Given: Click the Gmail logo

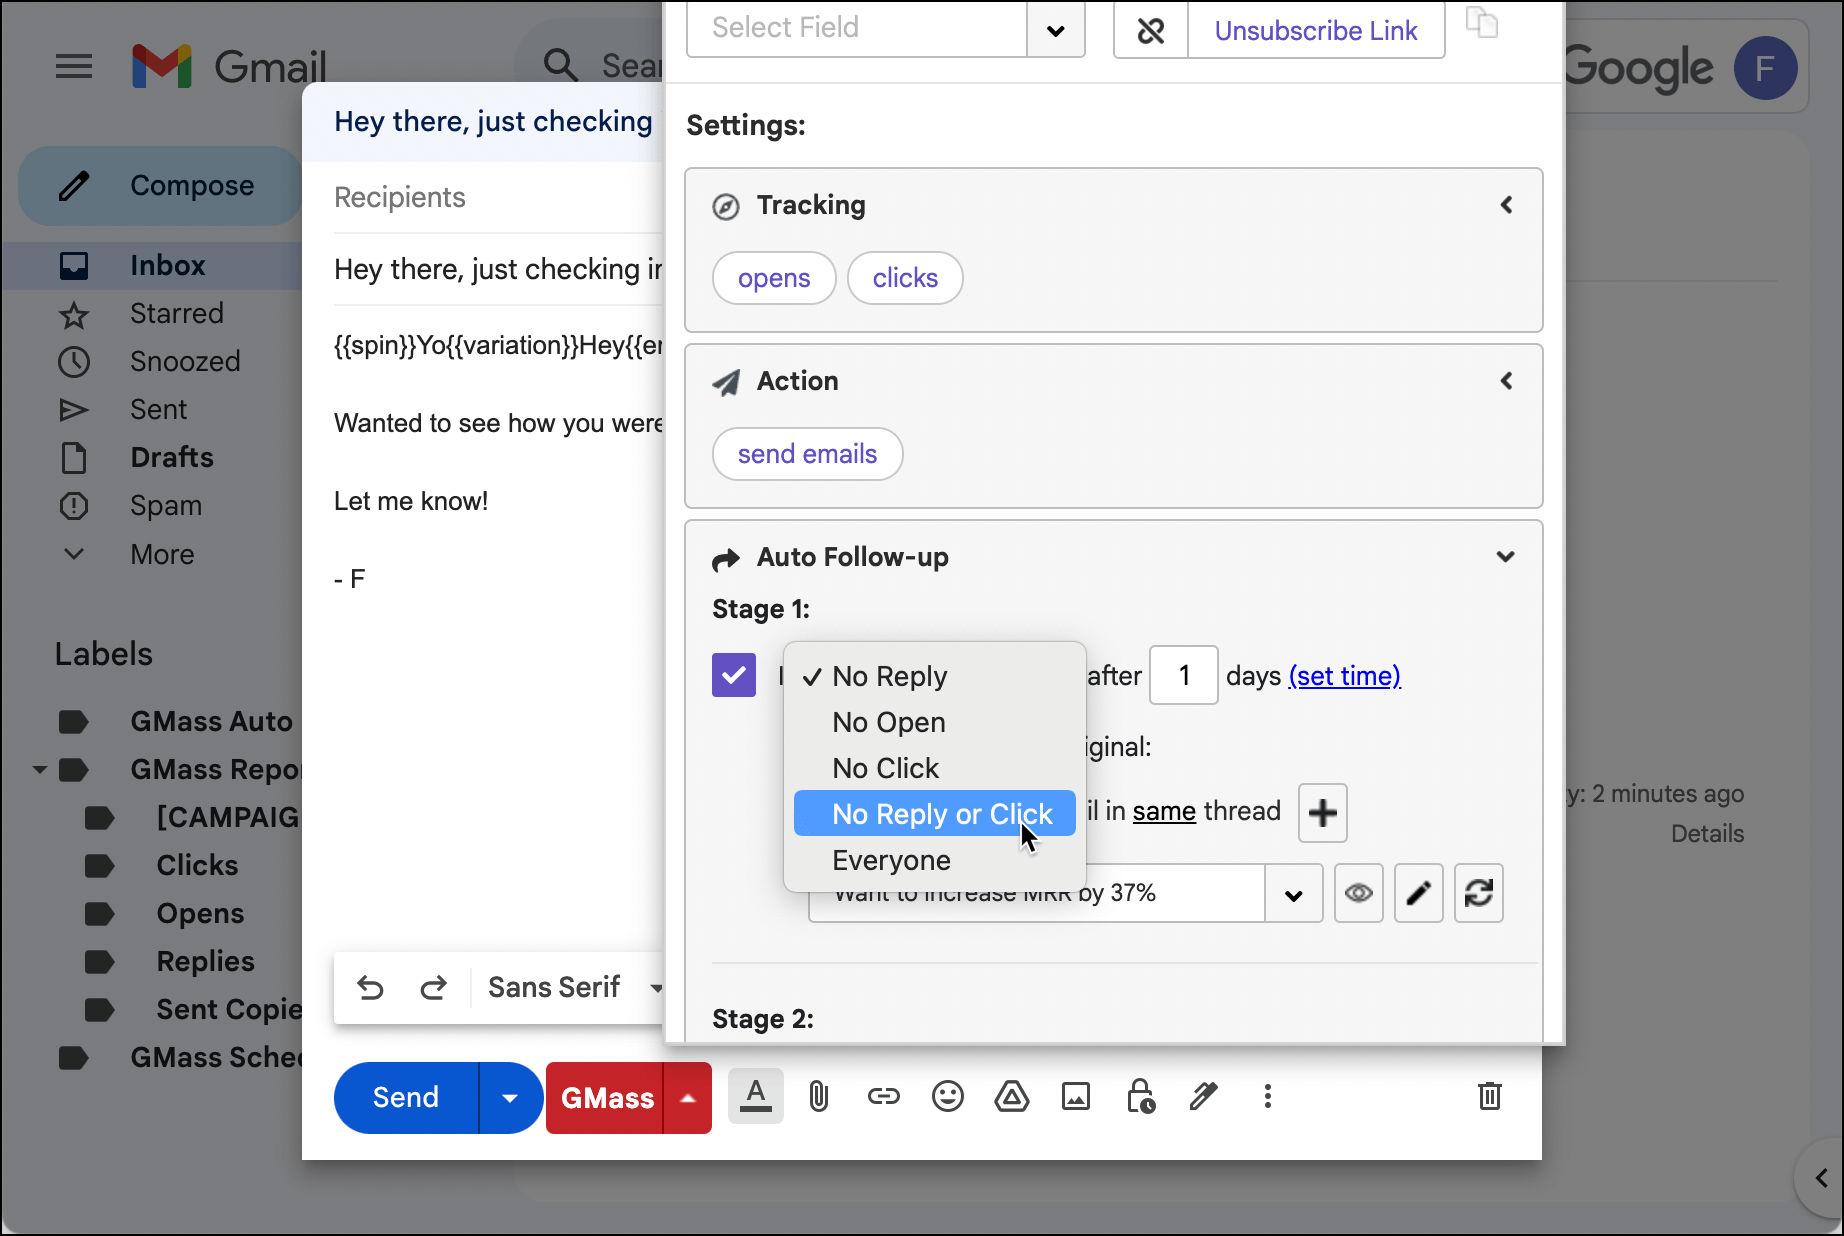Looking at the screenshot, I should 229,67.
